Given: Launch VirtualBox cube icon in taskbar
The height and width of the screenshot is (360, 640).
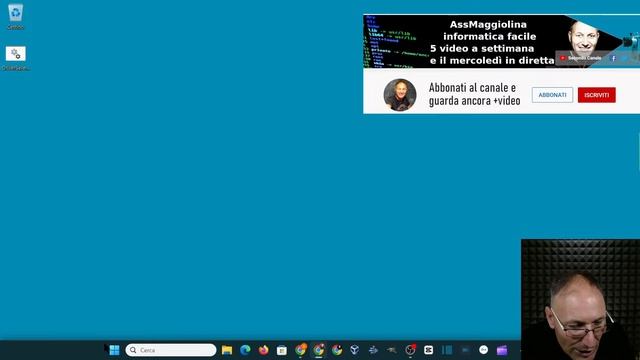Looking at the screenshot, I should 355,350.
